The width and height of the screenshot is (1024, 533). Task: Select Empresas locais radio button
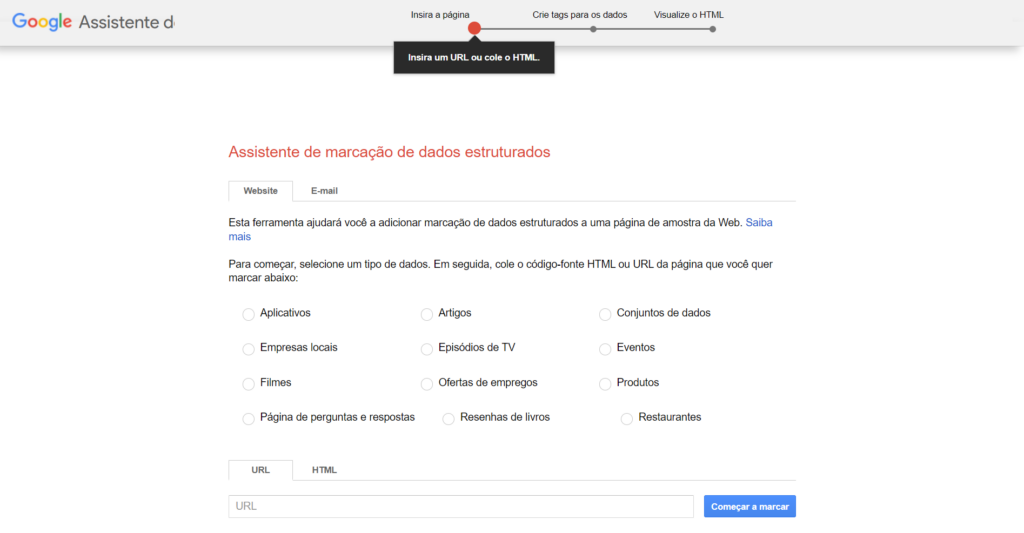249,349
